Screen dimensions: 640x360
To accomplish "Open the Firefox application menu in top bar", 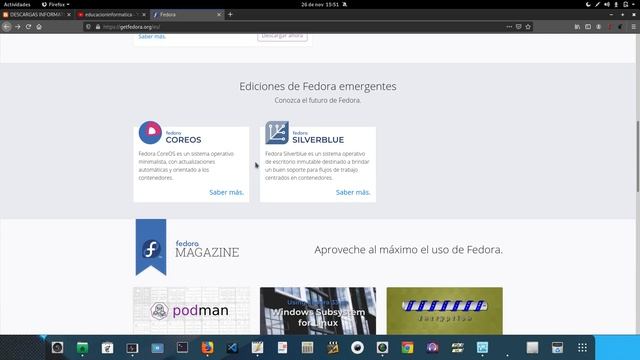I will pyautogui.click(x=56, y=4).
